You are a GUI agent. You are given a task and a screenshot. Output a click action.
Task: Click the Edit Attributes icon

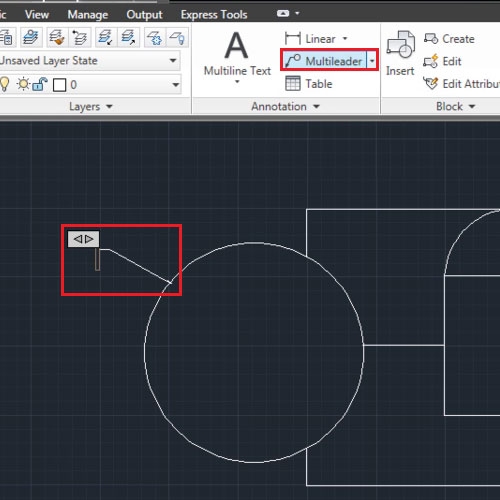click(431, 83)
